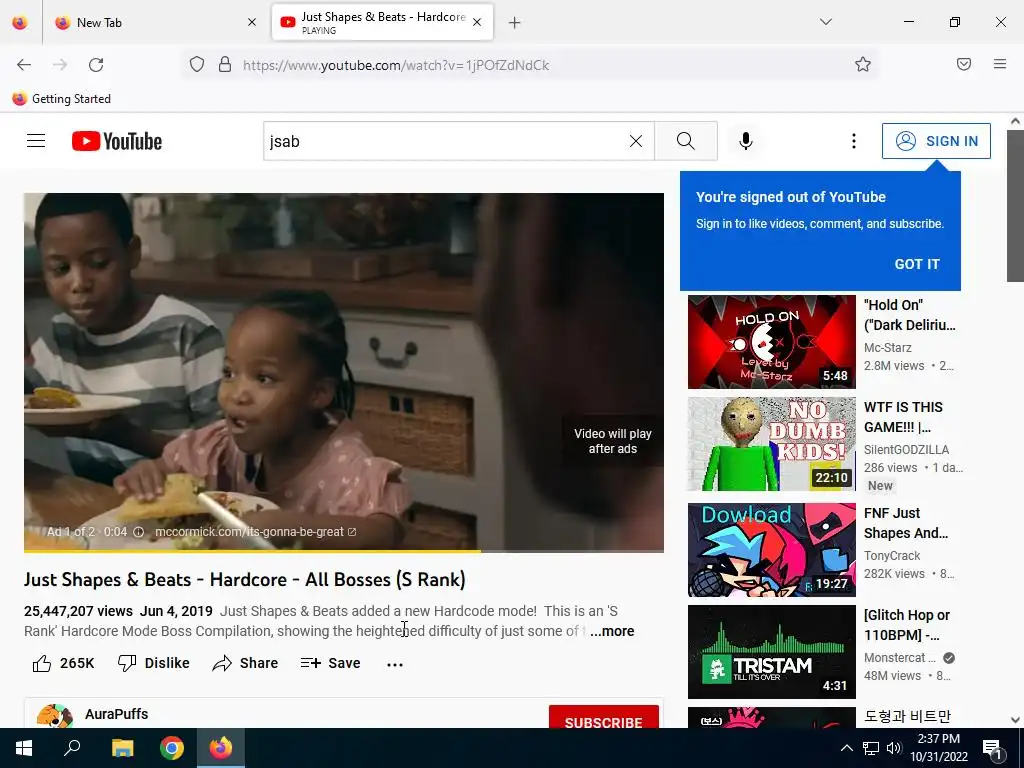The width and height of the screenshot is (1024, 768).
Task: Click the magnifier search button
Action: (x=686, y=141)
